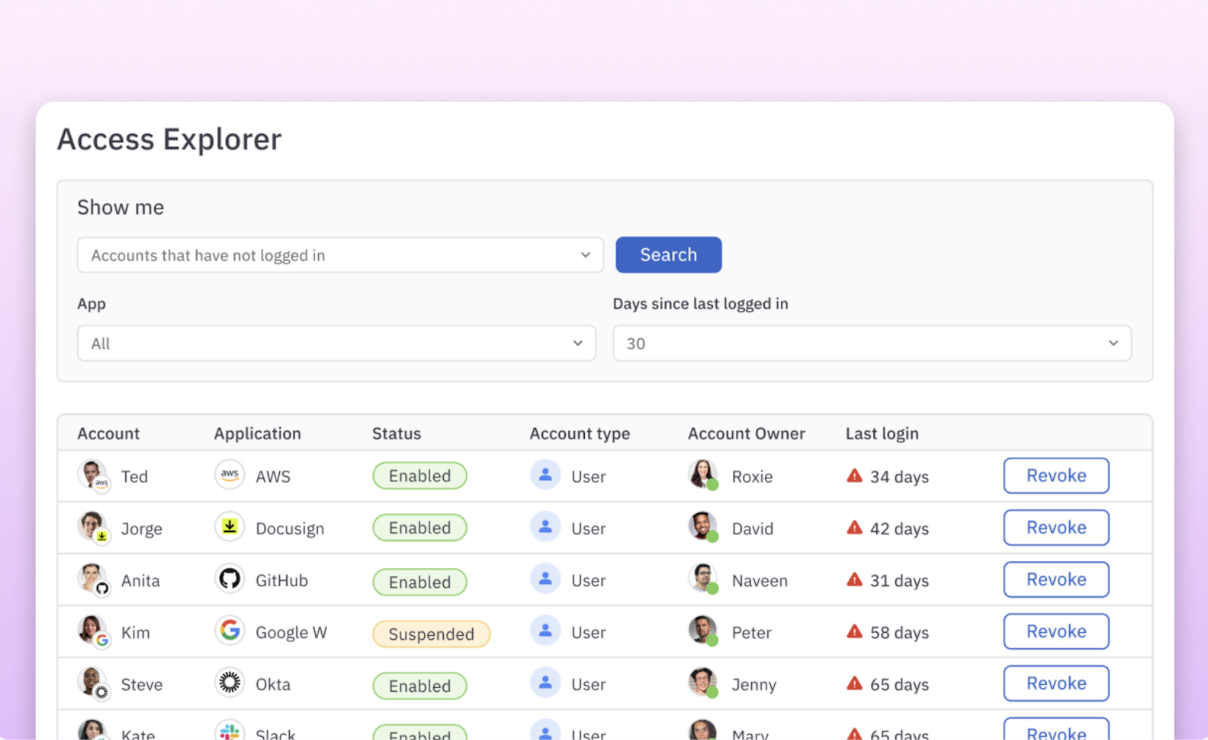Click the Docusign application icon
This screenshot has height=740, width=1208.
pyautogui.click(x=229, y=526)
